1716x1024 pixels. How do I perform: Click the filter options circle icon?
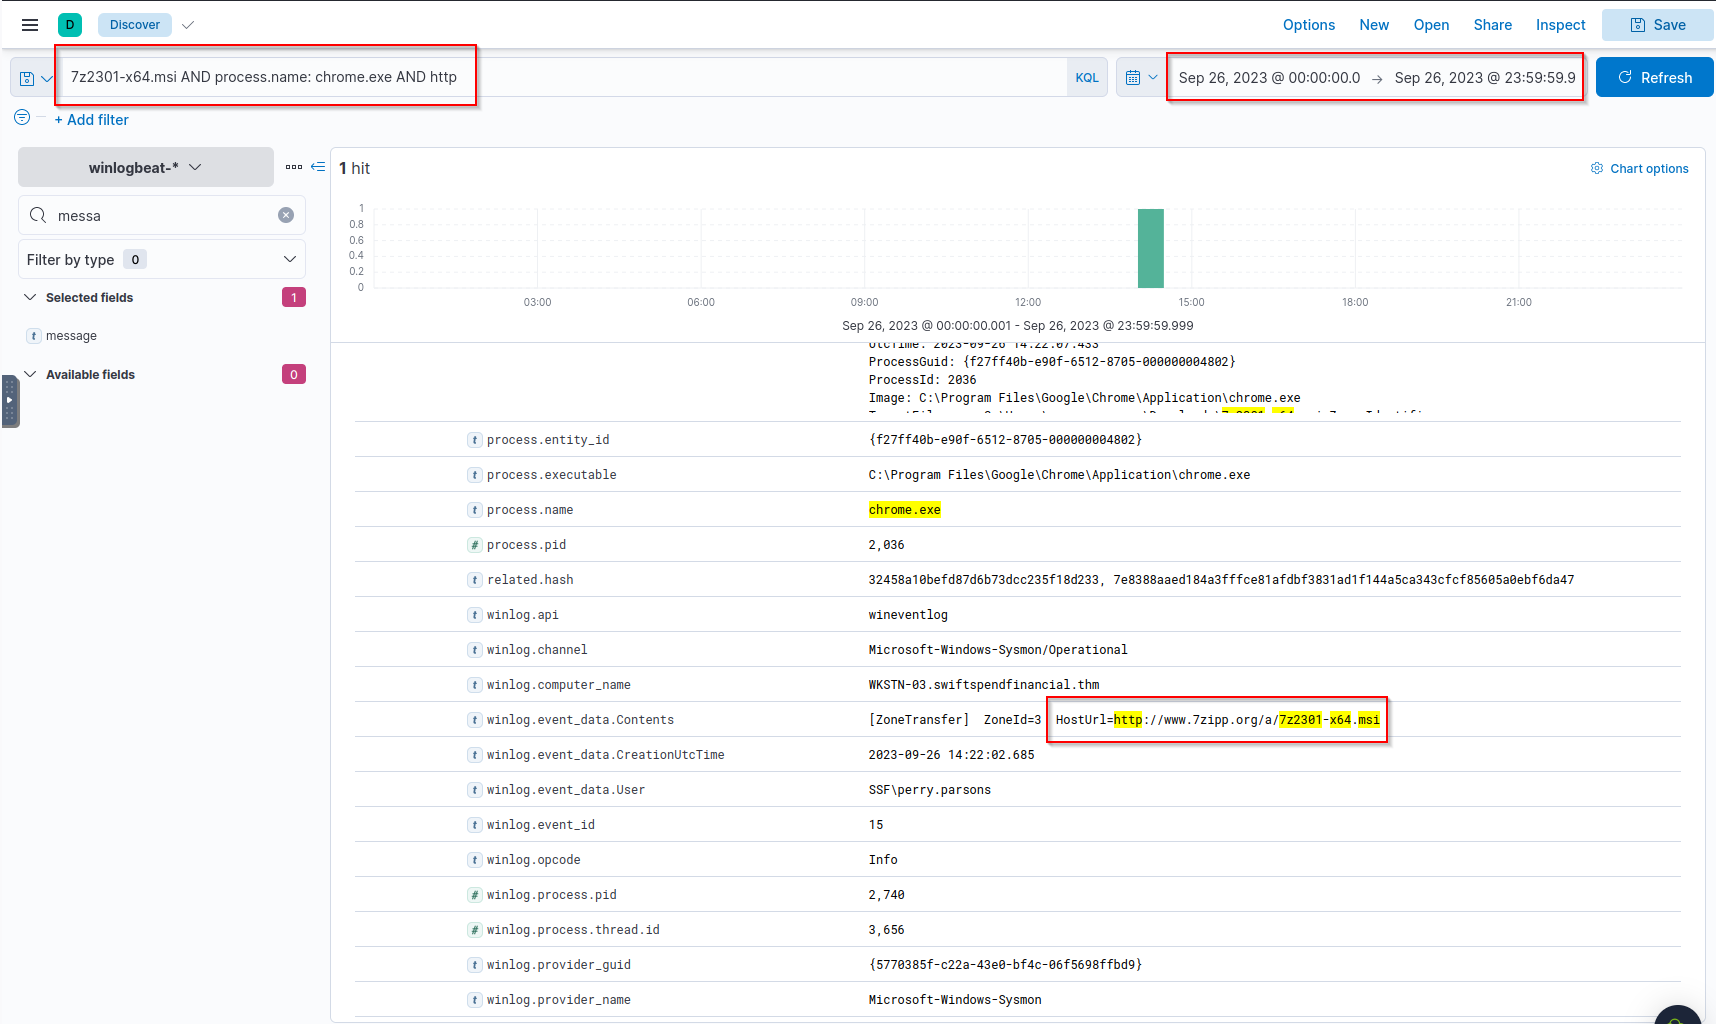[x=22, y=118]
